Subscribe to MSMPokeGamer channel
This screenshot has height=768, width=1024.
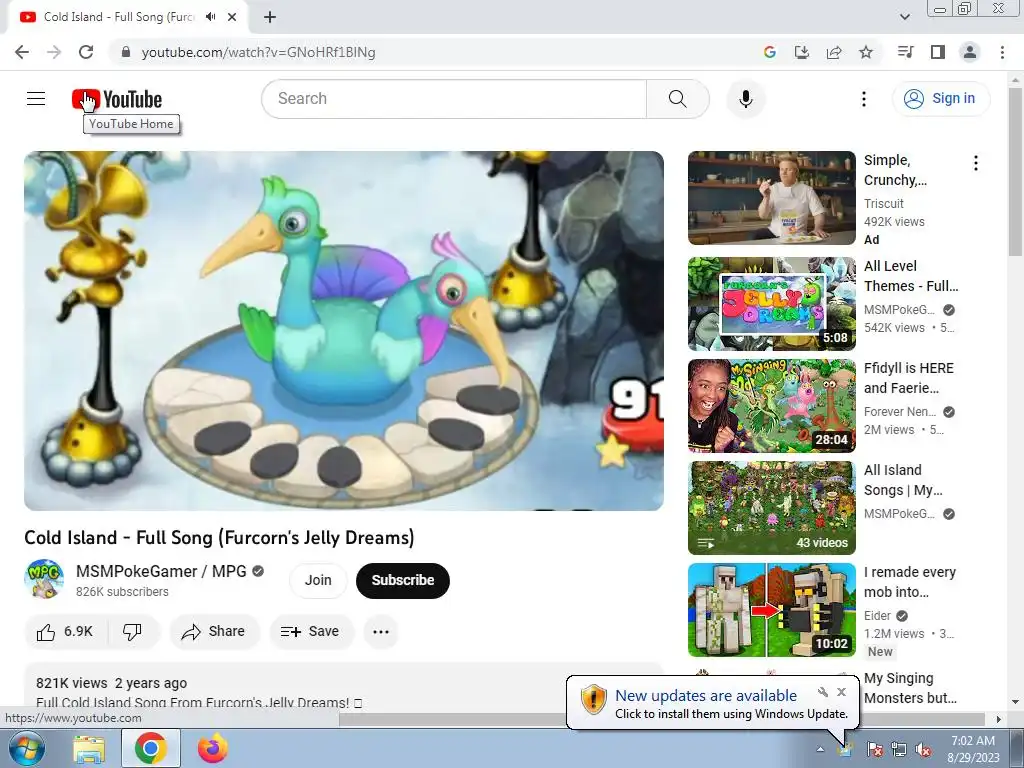click(x=403, y=580)
